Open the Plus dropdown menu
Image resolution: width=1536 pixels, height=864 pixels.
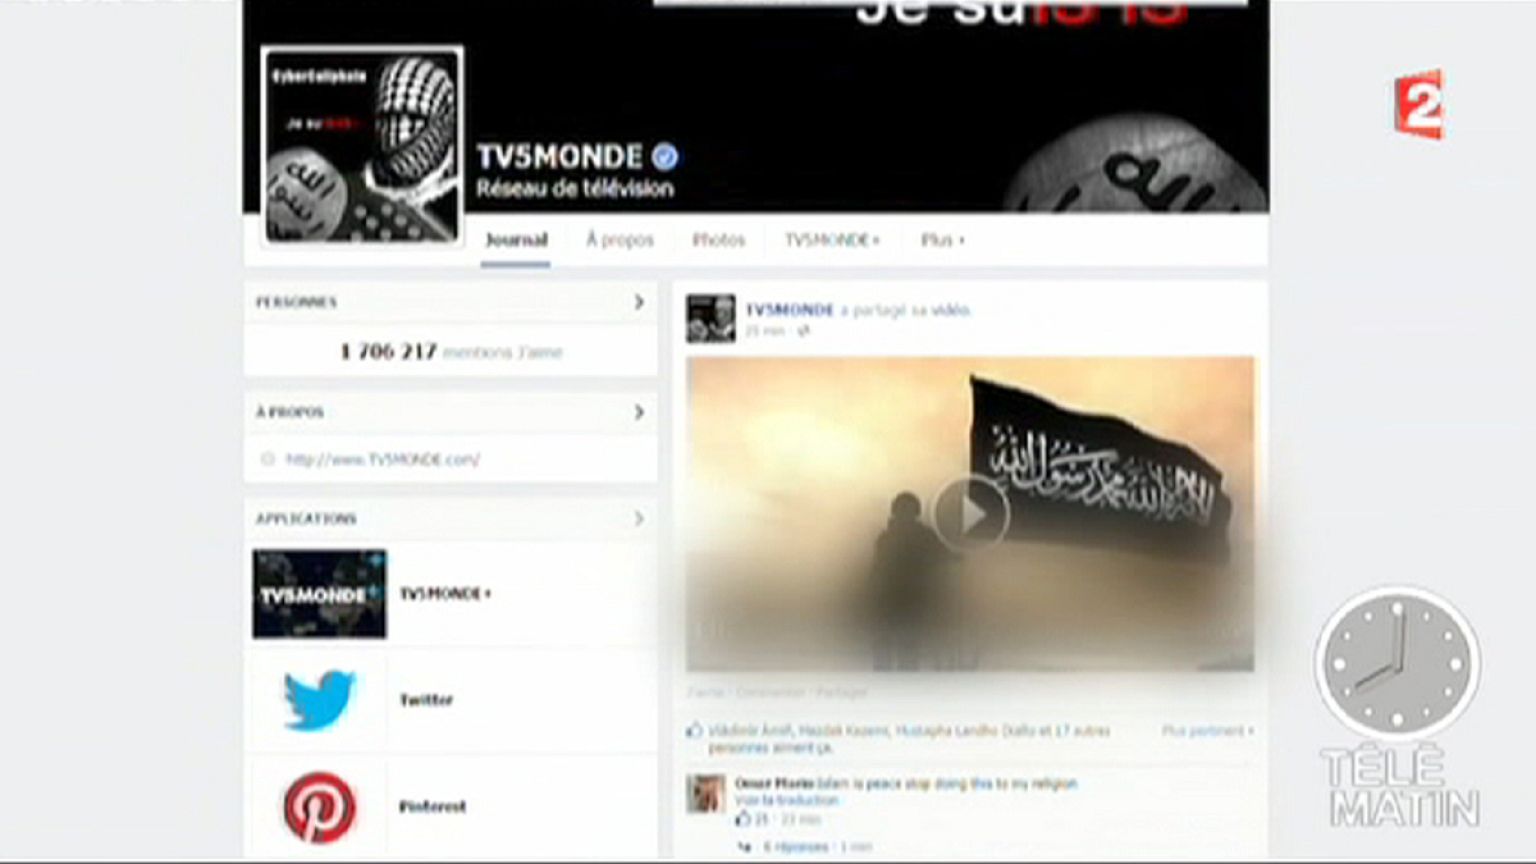pos(942,240)
